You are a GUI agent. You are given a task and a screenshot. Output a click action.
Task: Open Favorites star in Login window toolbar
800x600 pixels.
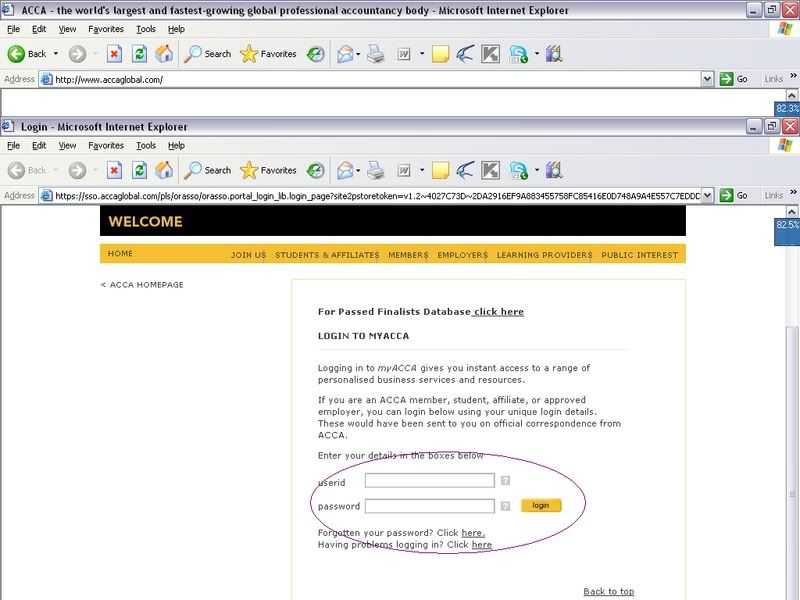click(268, 170)
